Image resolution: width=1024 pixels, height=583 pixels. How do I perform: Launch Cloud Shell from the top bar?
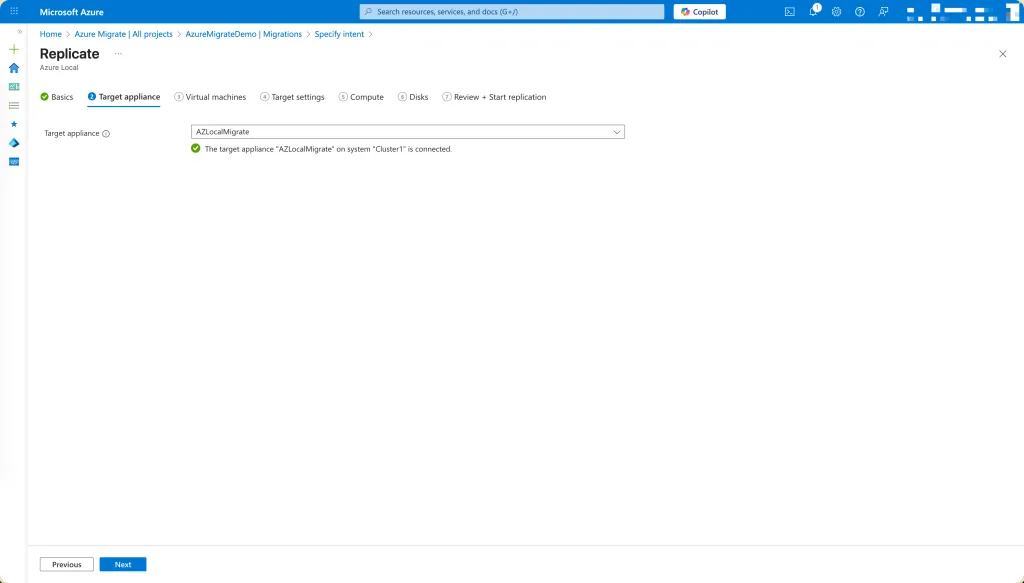click(790, 12)
